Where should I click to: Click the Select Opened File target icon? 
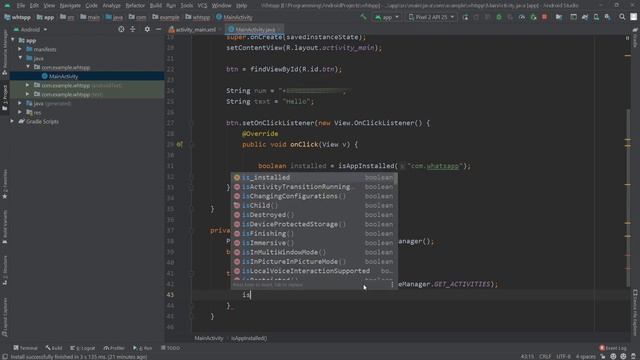click(x=121, y=29)
